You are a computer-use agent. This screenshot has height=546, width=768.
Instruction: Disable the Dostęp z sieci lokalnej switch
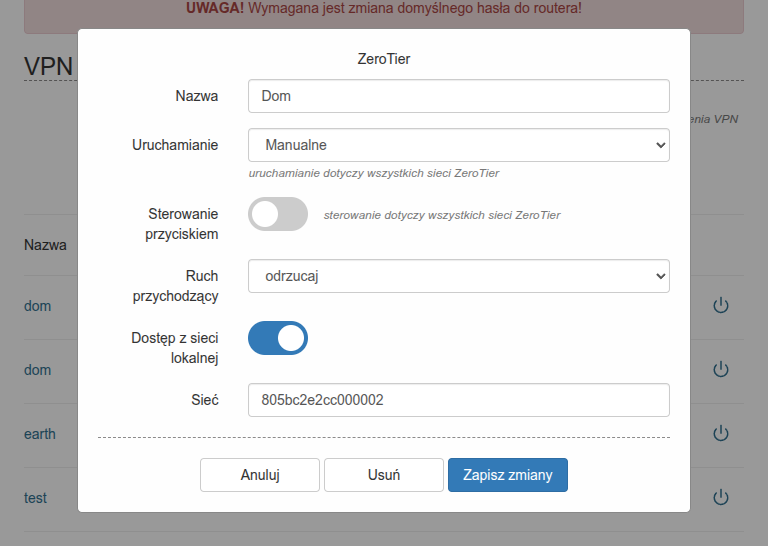(x=278, y=338)
